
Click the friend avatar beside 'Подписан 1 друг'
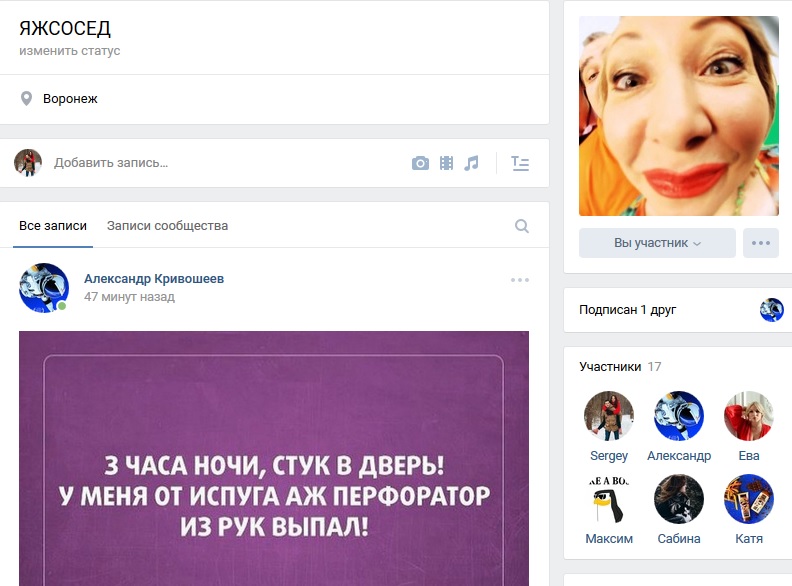771,310
